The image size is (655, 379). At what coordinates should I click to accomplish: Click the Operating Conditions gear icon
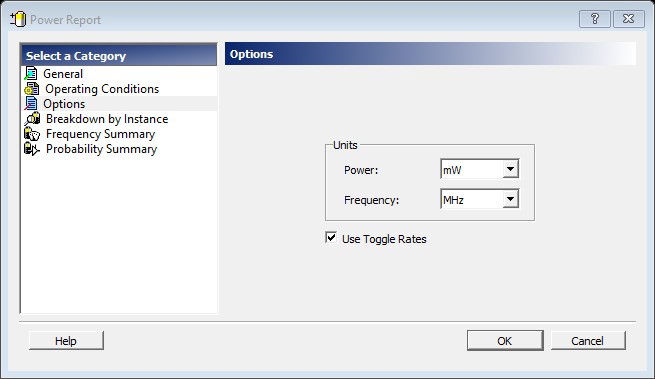[31, 89]
